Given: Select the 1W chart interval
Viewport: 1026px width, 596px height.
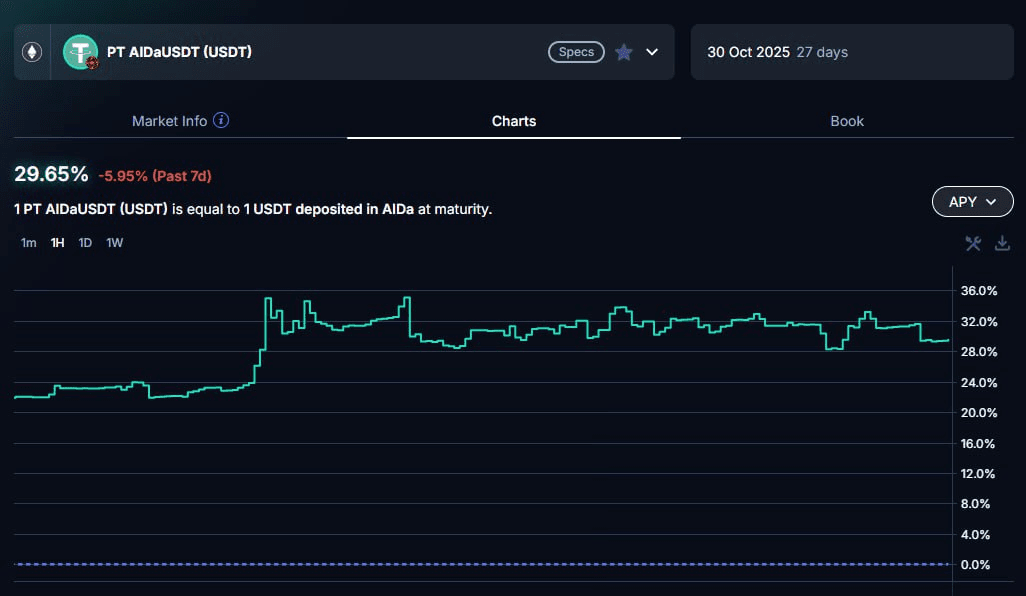Looking at the screenshot, I should pyautogui.click(x=115, y=243).
